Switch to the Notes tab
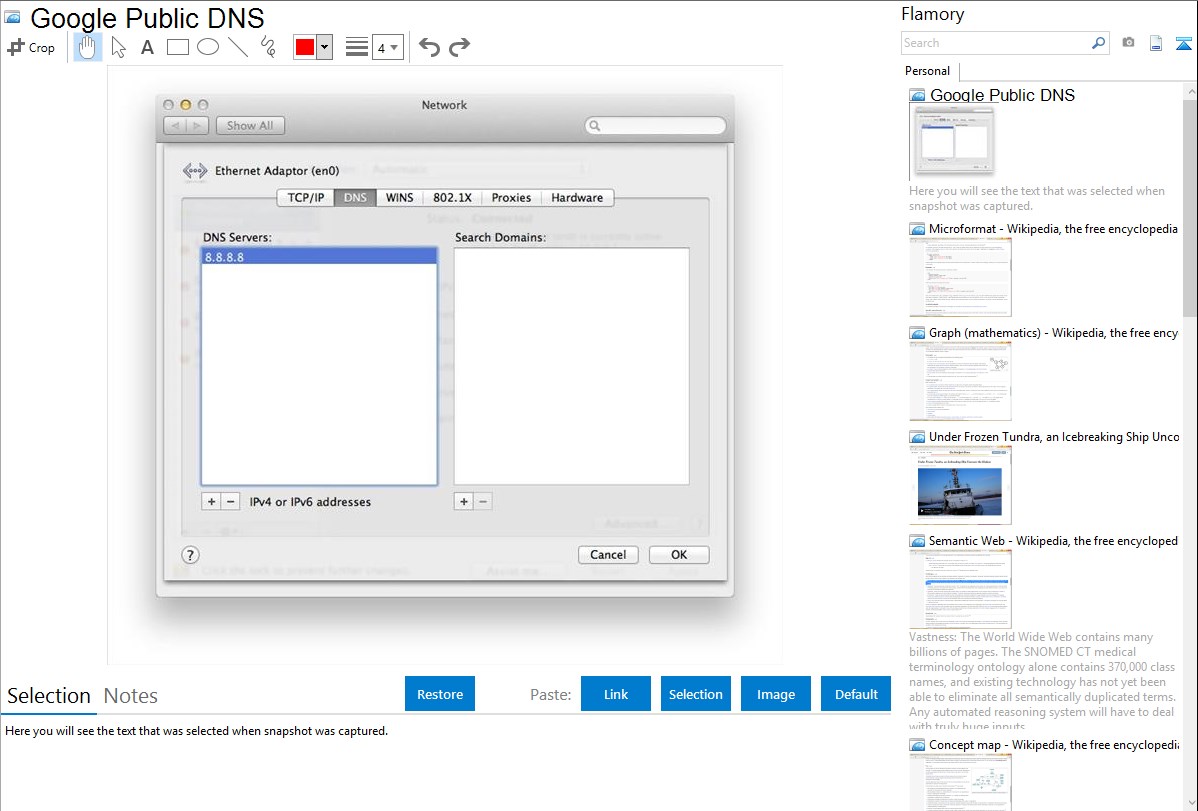Viewport: 1198px width, 811px height. pos(131,696)
